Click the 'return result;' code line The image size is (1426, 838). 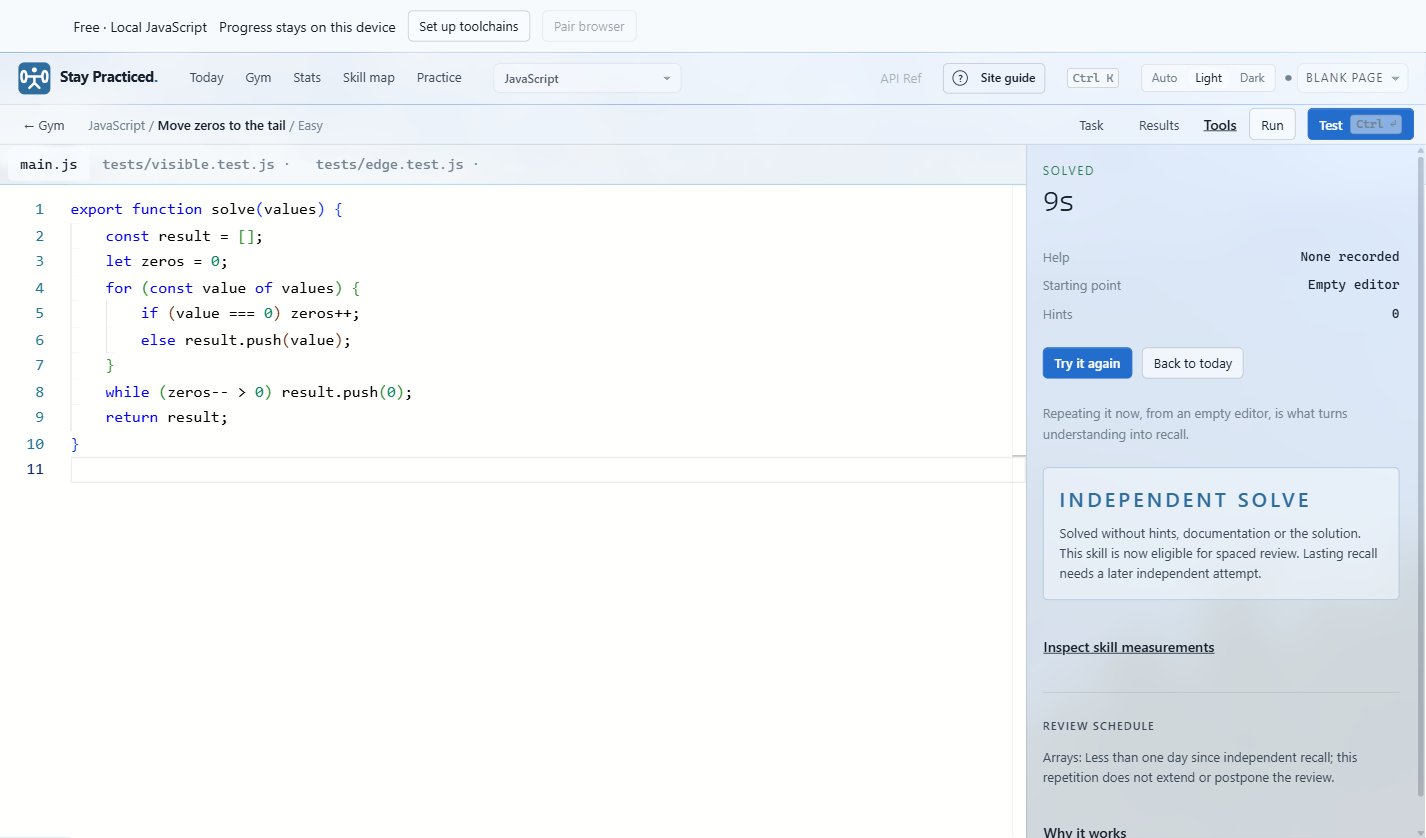(x=167, y=417)
